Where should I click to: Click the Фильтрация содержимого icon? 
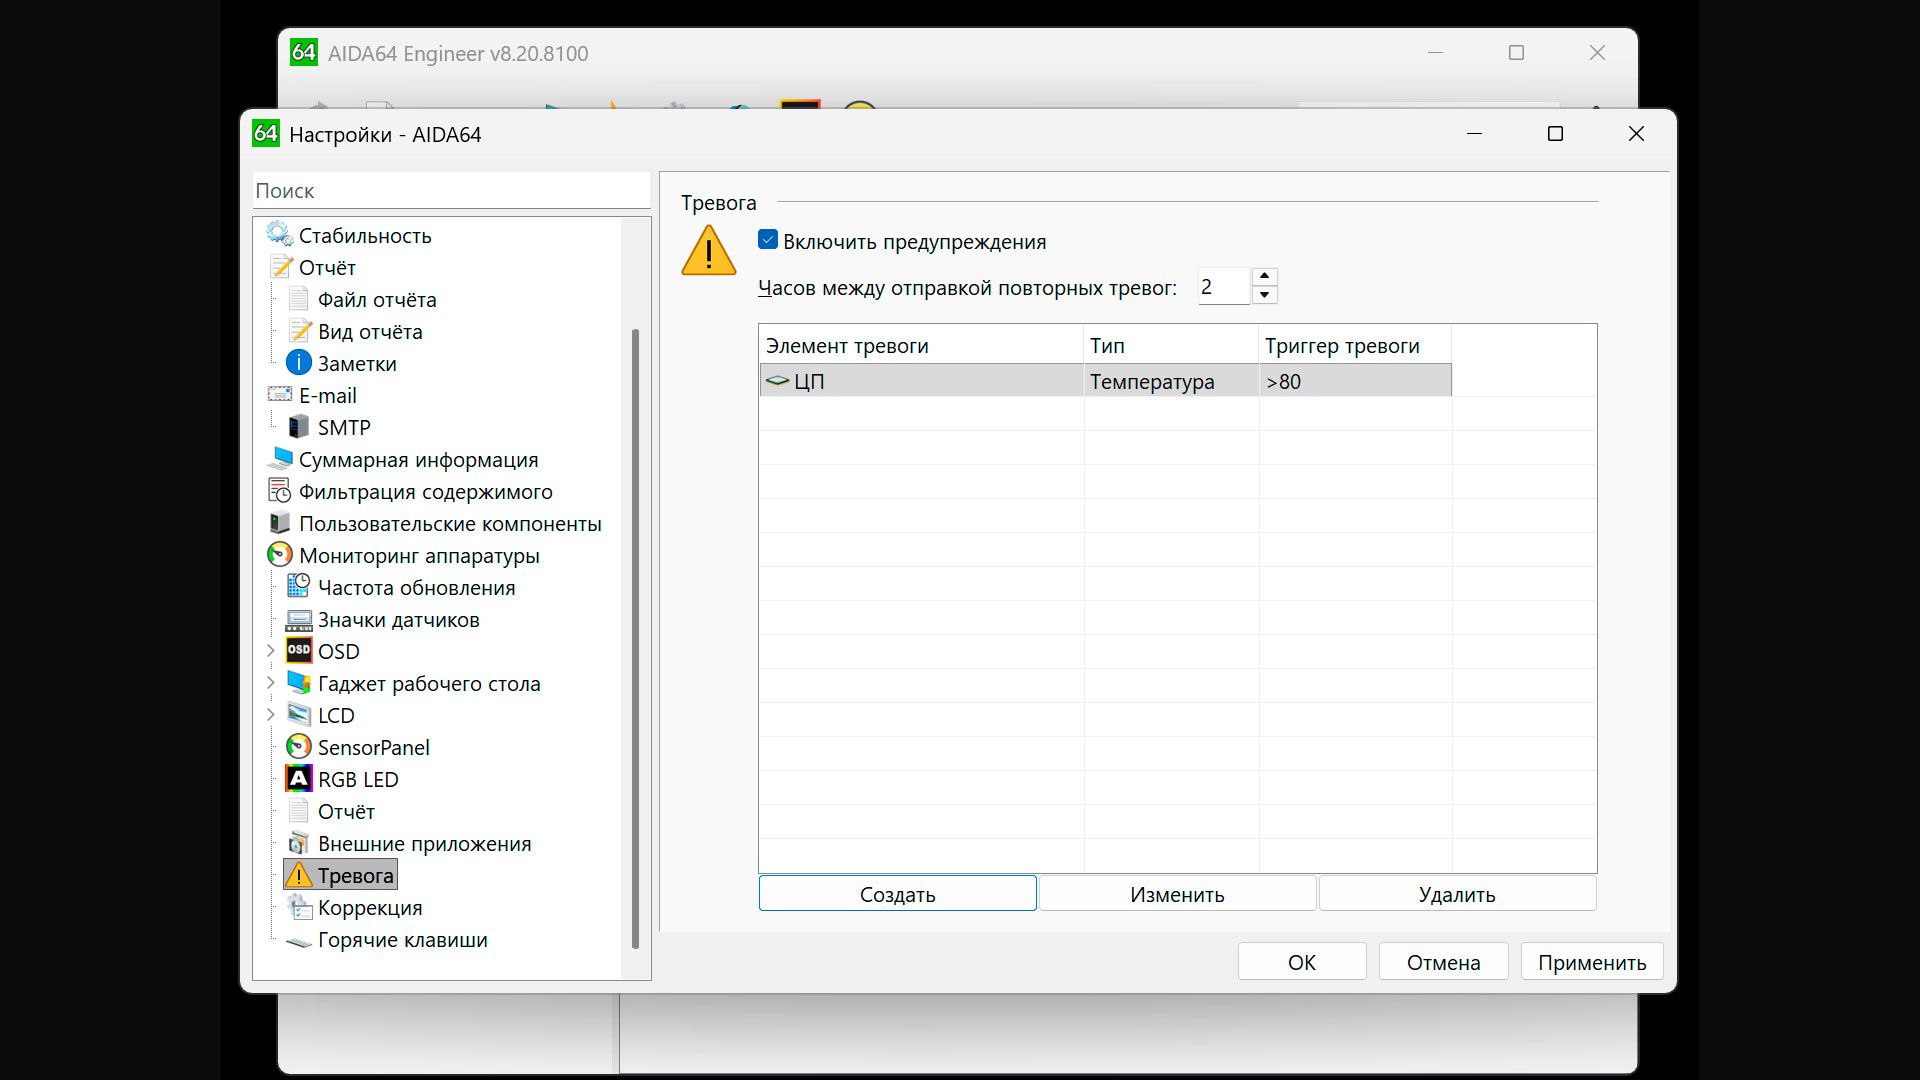[280, 491]
